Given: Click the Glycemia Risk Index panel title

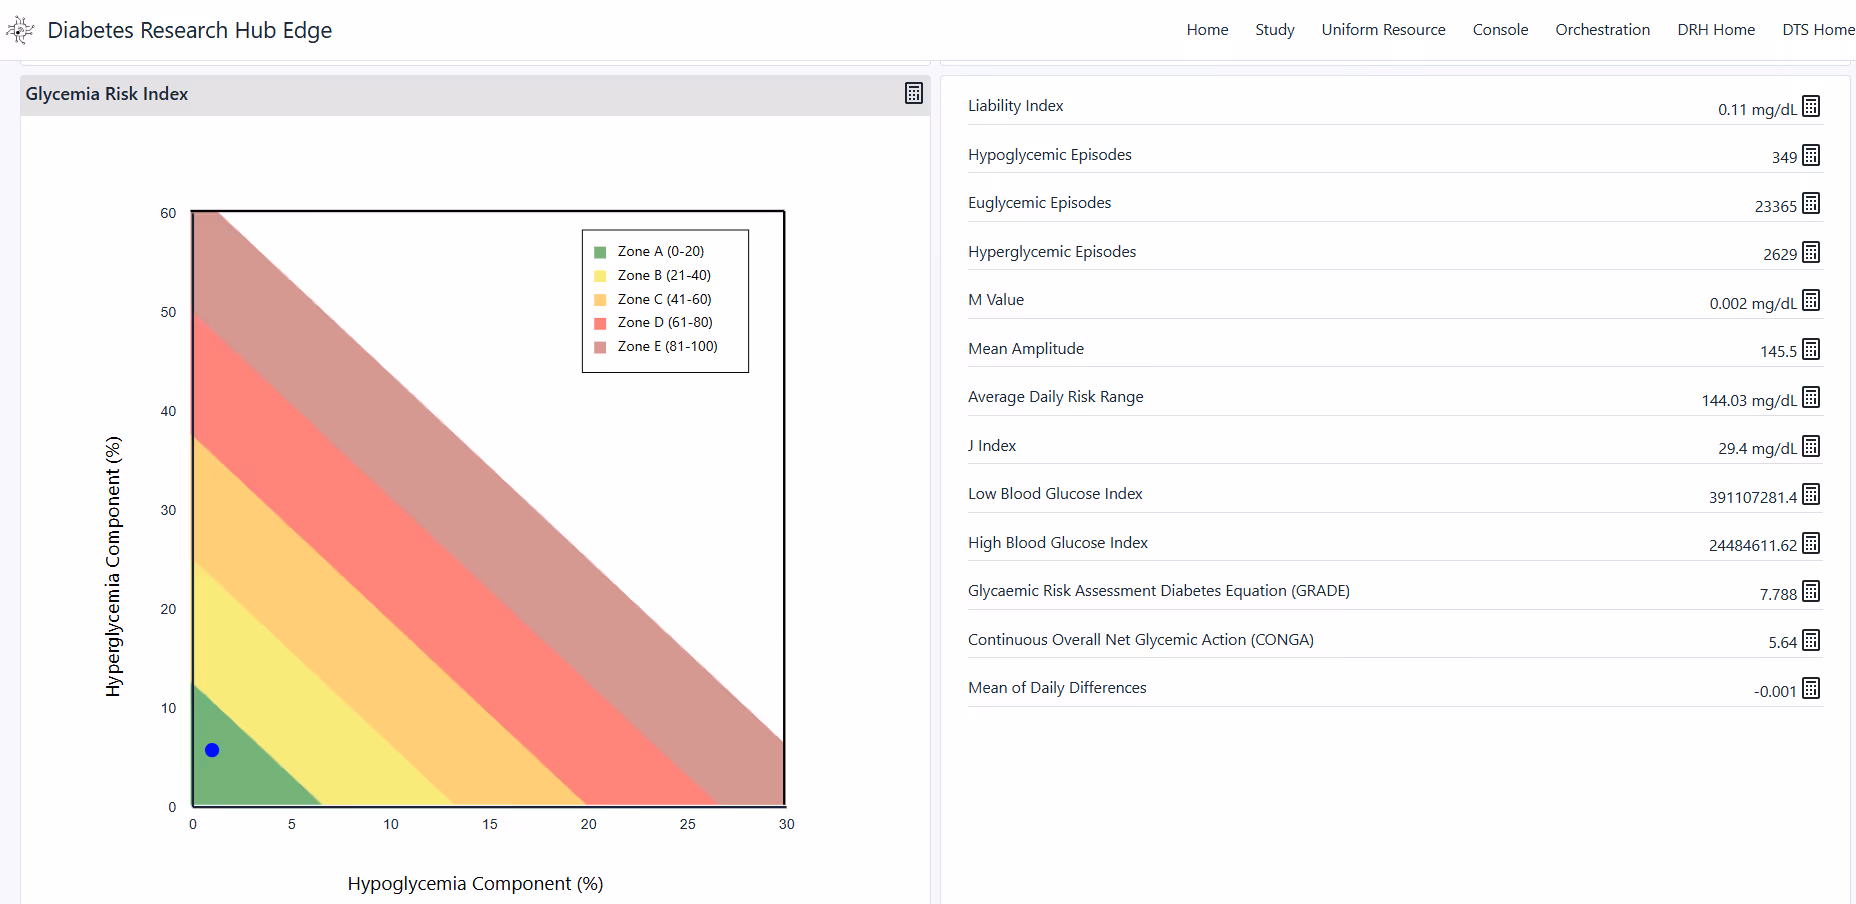Looking at the screenshot, I should pos(107,94).
